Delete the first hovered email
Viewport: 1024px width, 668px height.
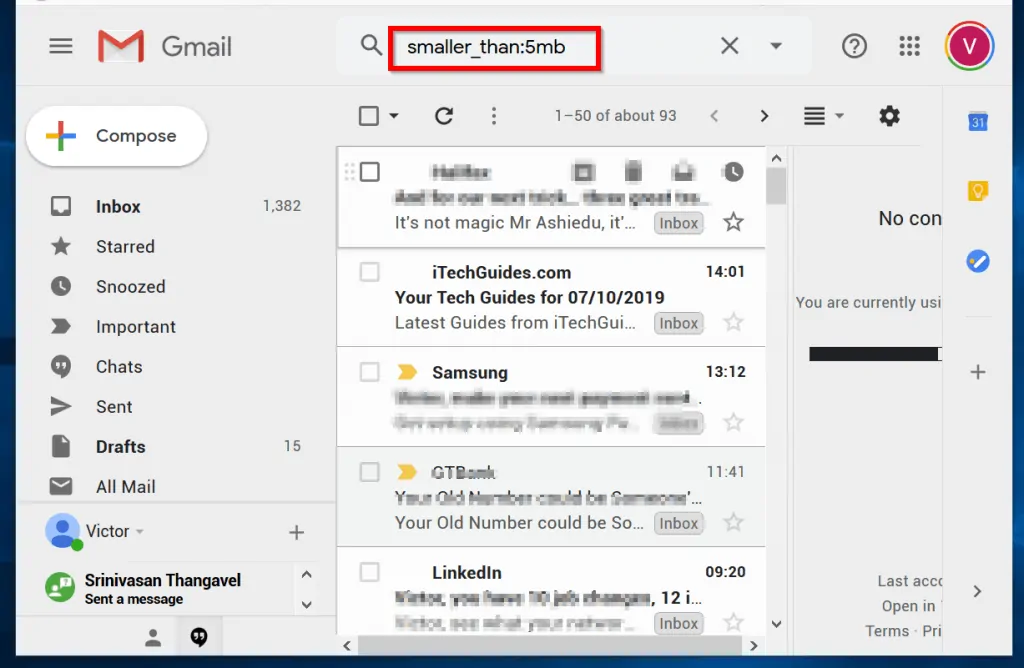[x=633, y=172]
